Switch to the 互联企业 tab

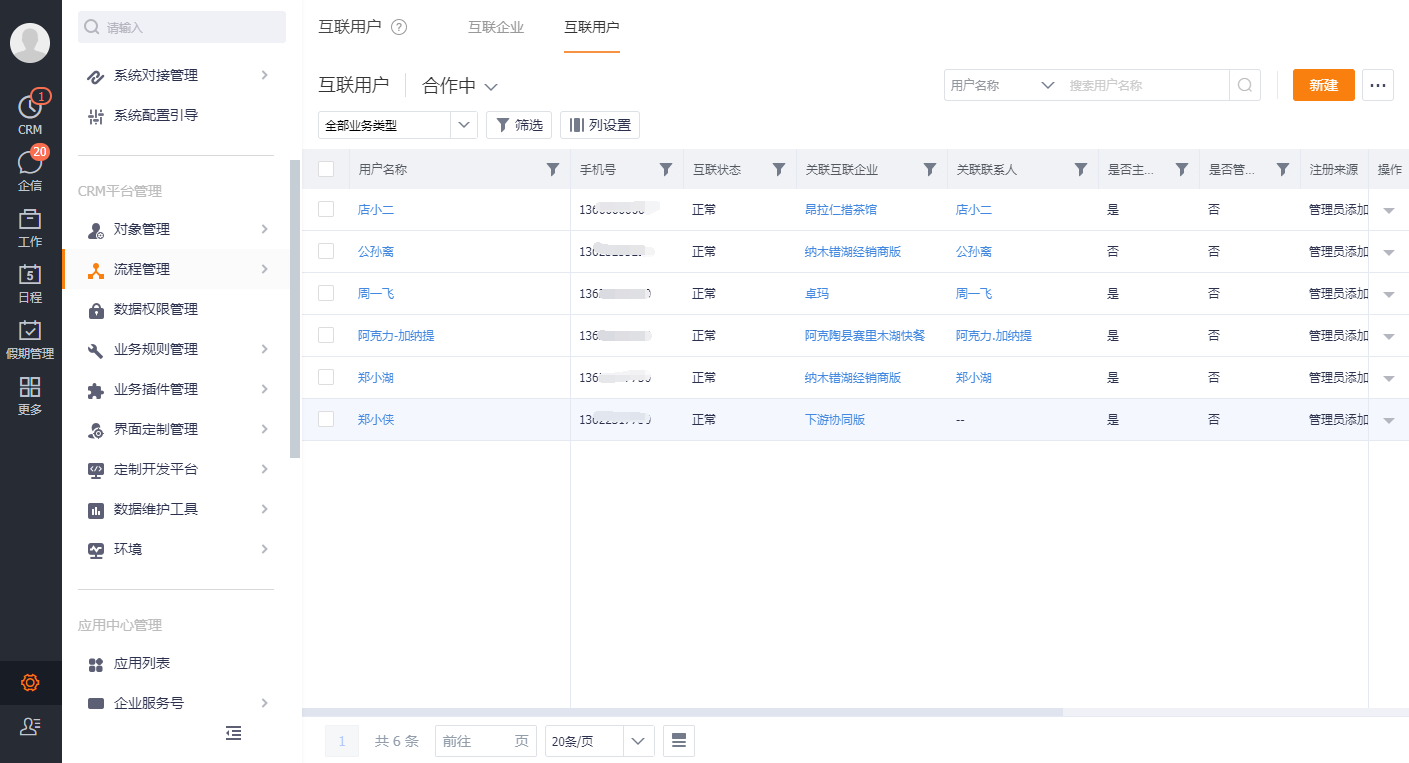point(496,27)
